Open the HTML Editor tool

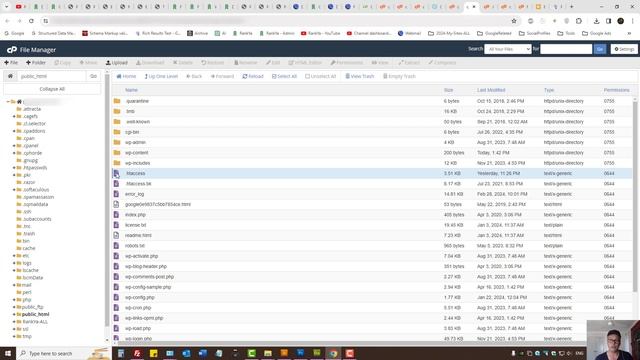305,63
